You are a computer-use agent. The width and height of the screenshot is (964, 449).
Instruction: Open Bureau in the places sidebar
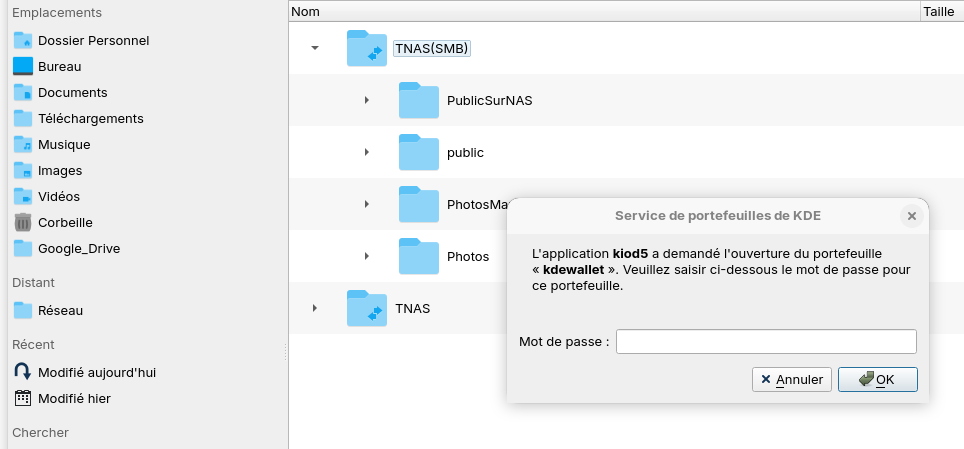[59, 66]
